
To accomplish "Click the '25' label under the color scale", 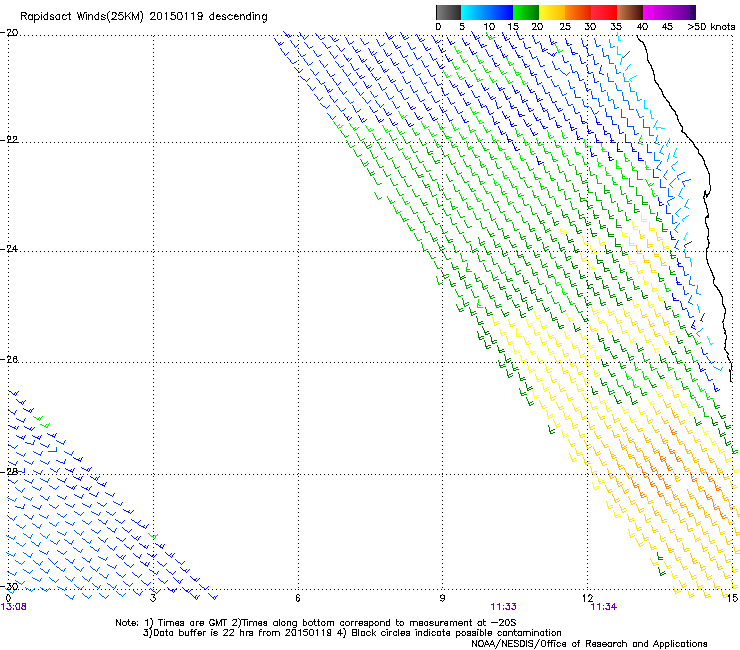I will click(x=564, y=27).
